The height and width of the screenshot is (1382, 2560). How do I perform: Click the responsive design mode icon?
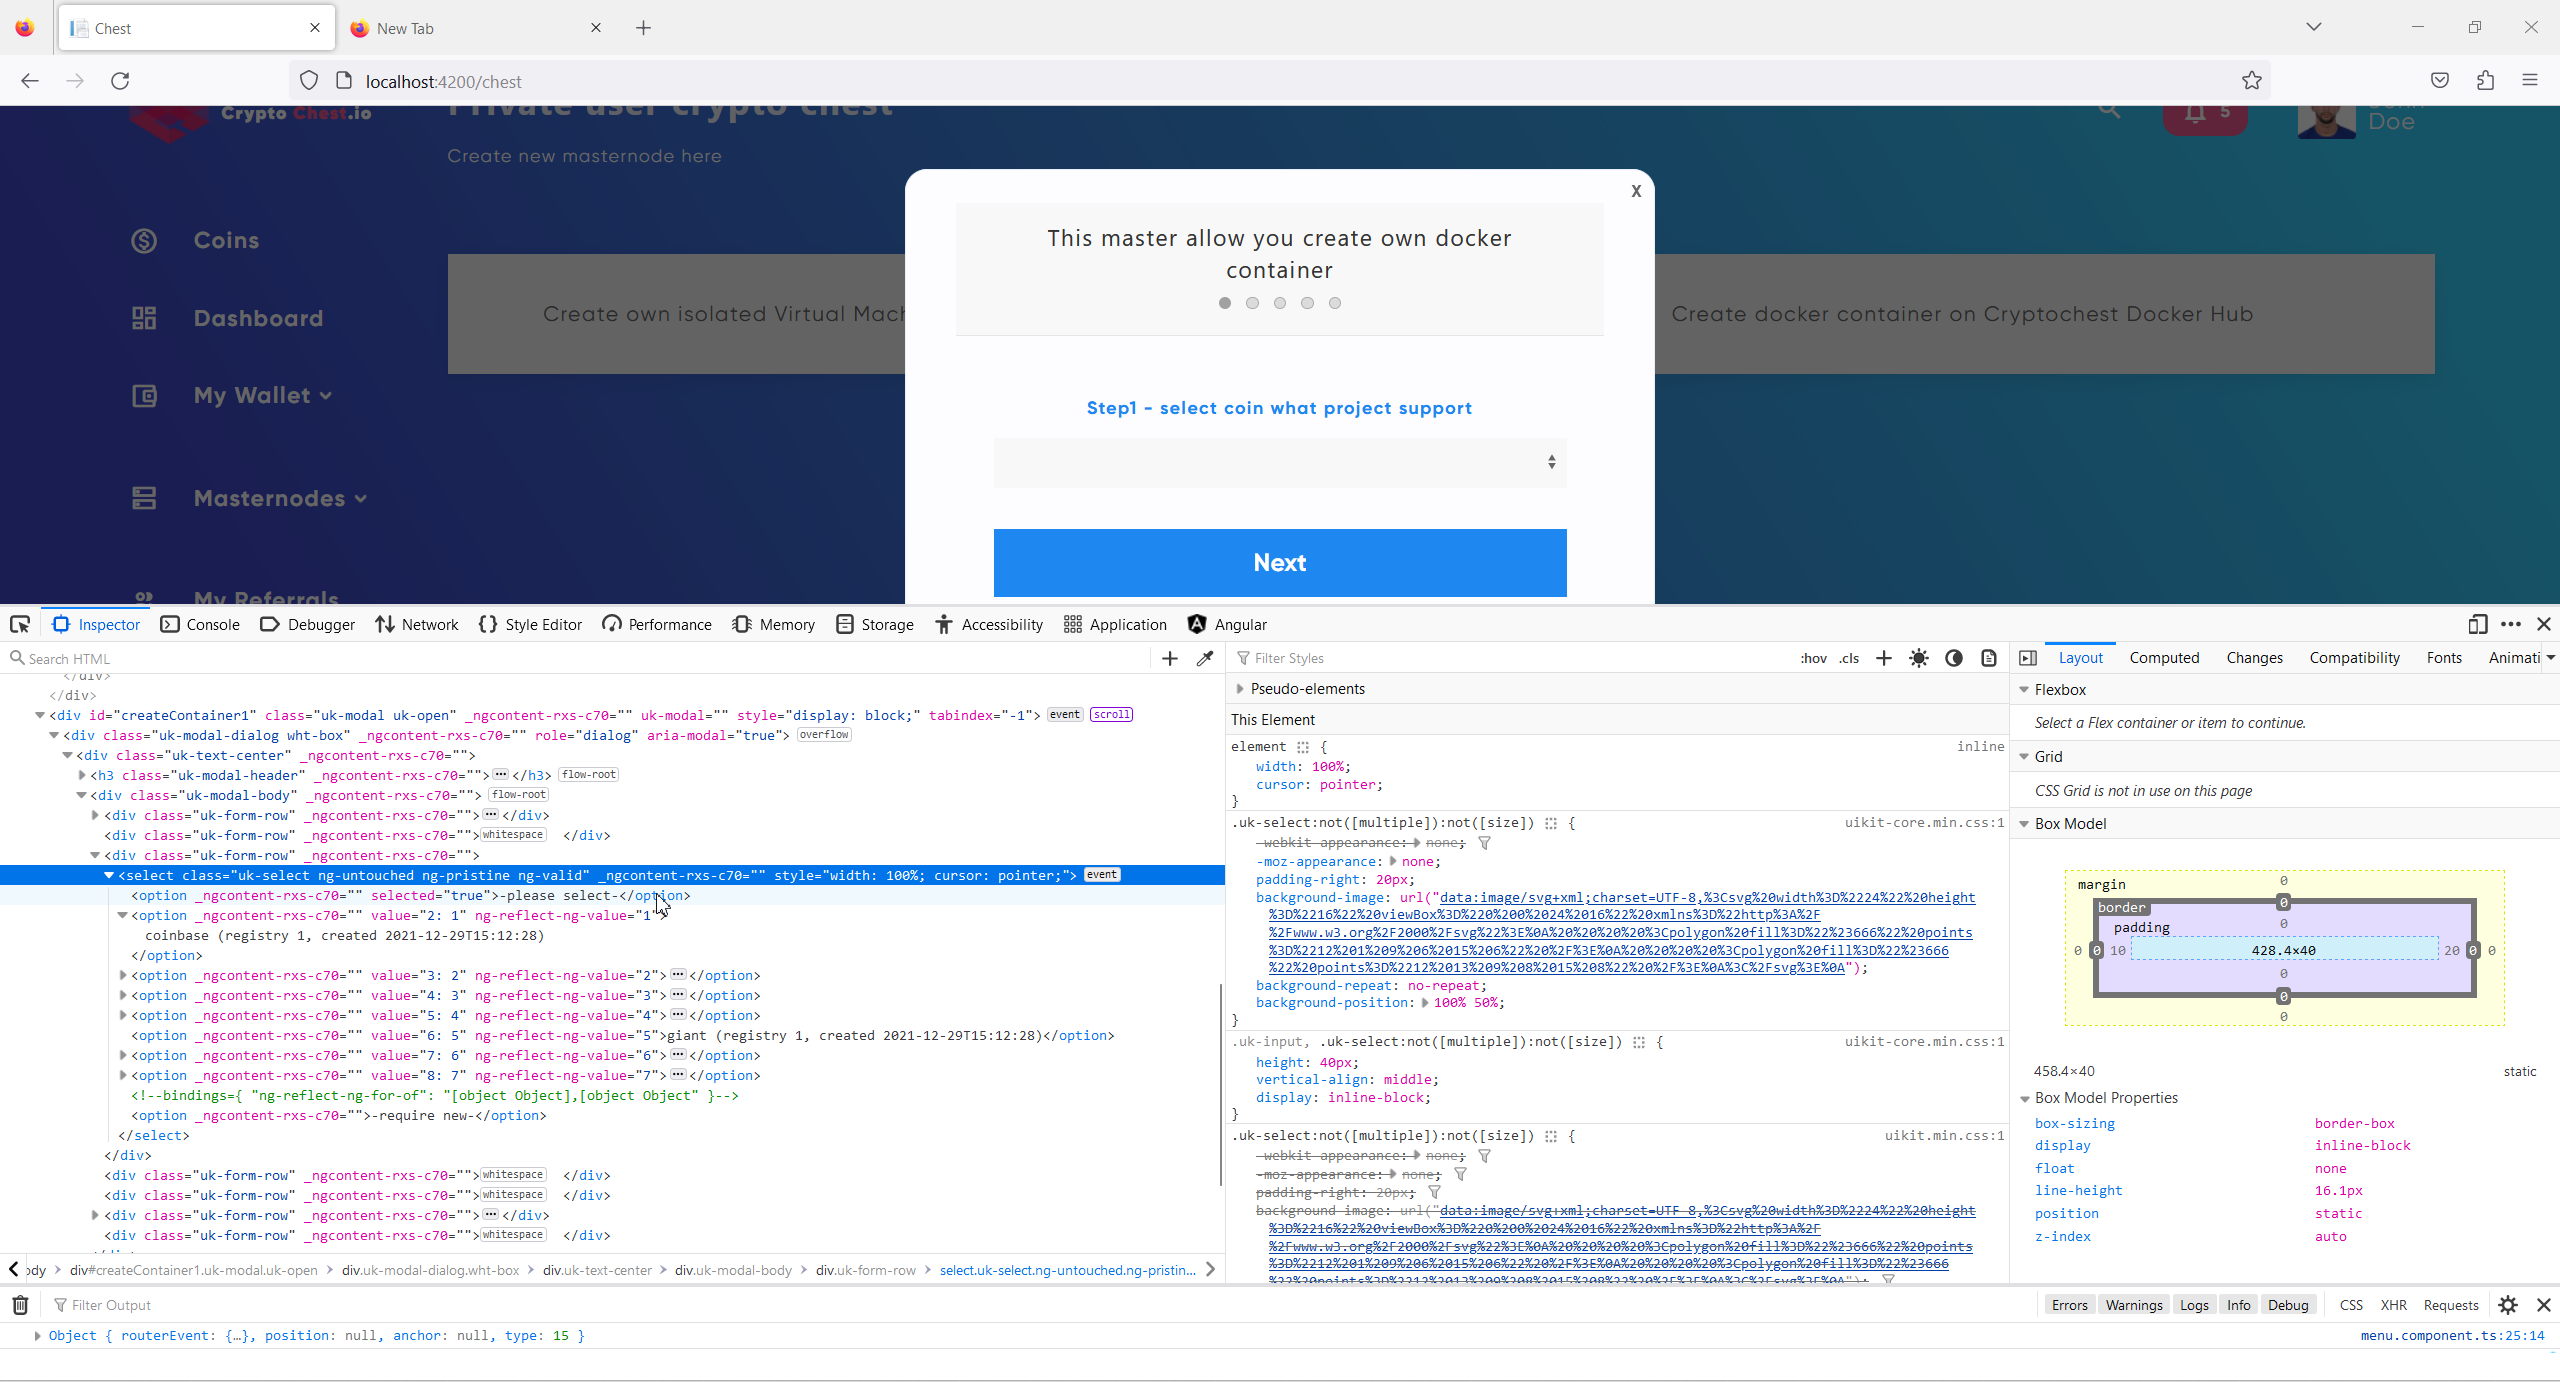click(2477, 624)
